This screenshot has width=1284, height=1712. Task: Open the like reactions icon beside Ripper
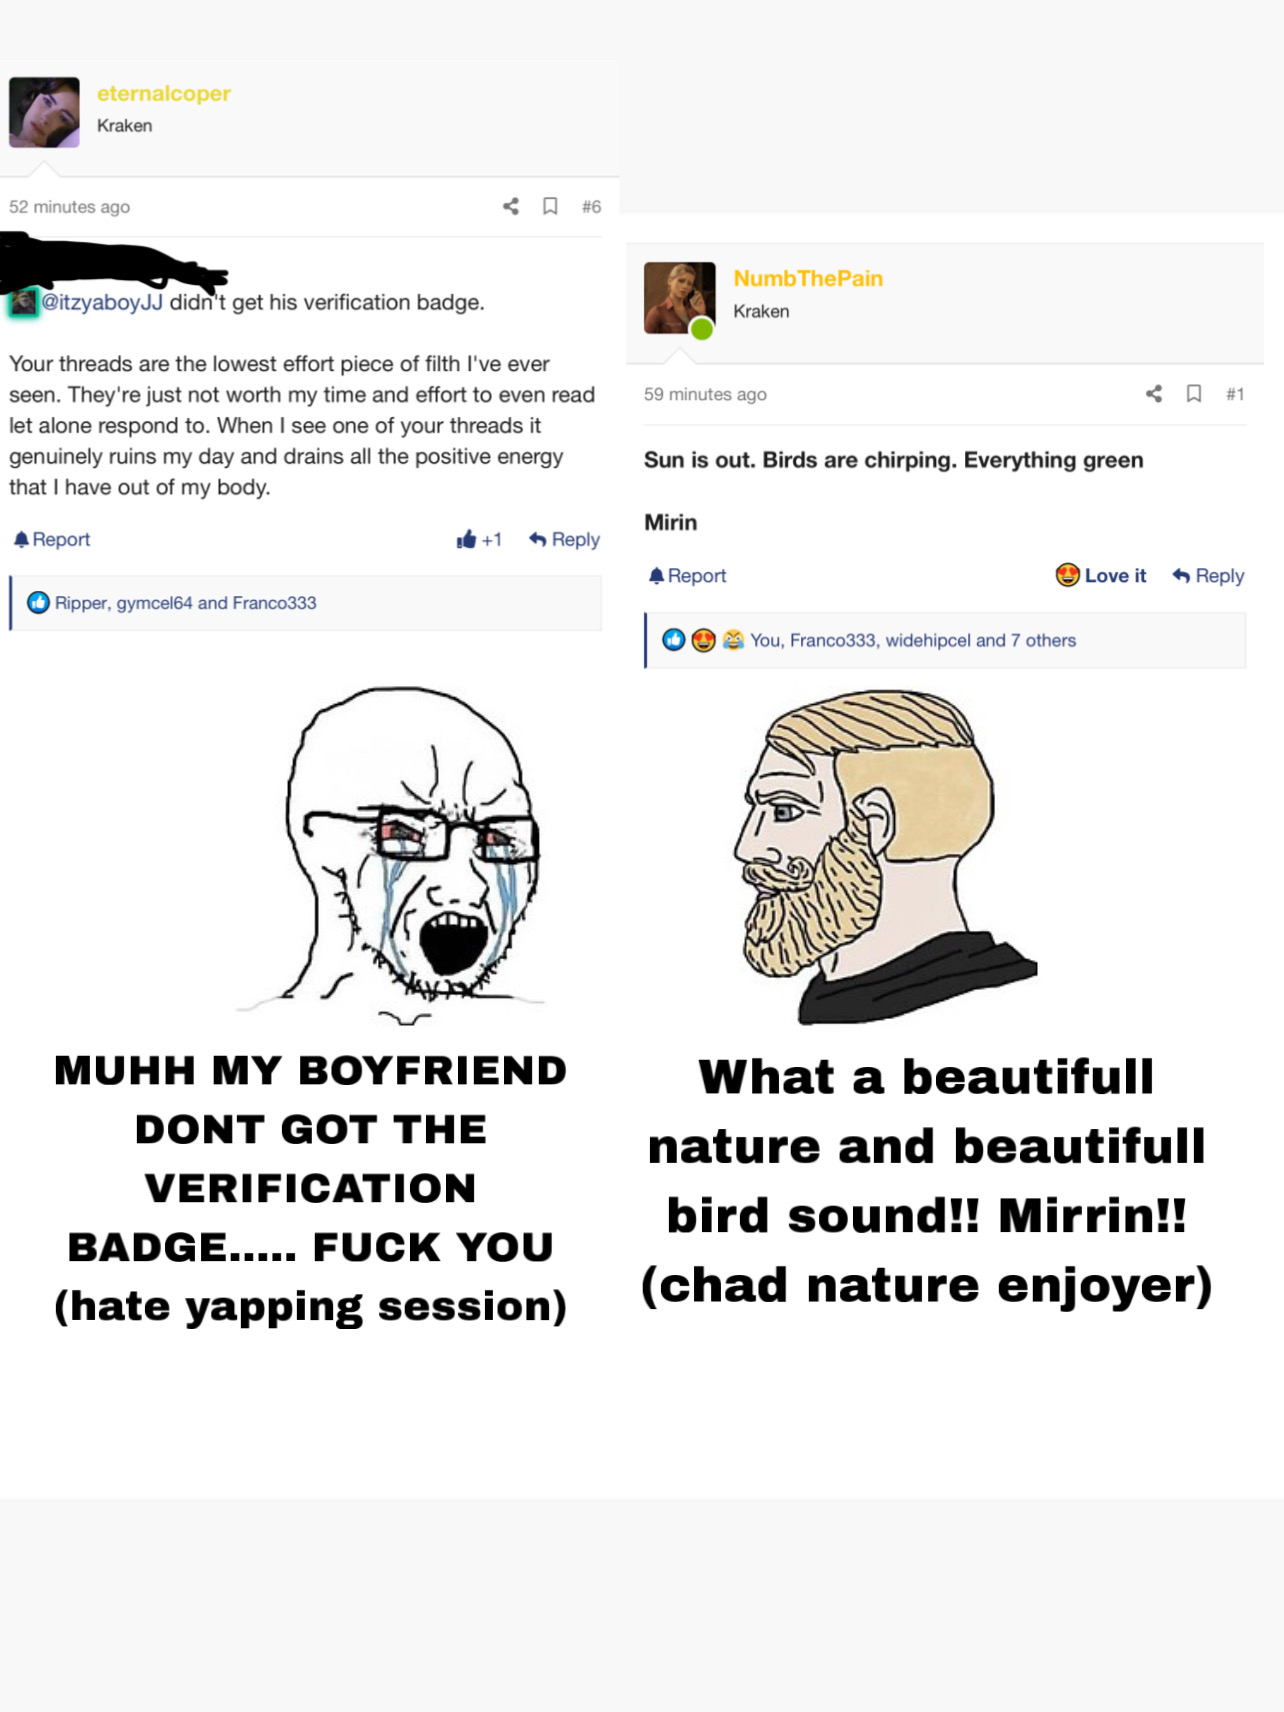click(x=38, y=602)
